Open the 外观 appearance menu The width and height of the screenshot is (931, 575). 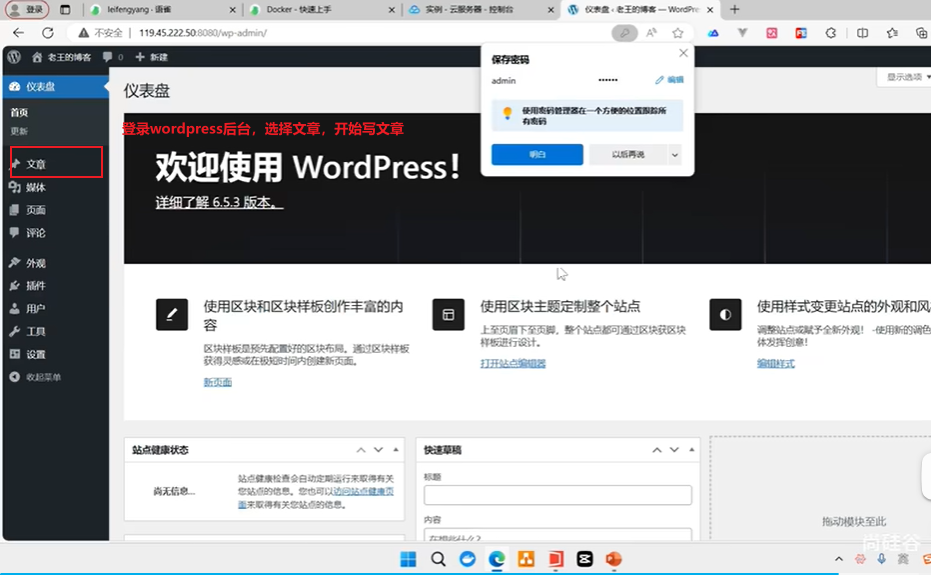56,263
